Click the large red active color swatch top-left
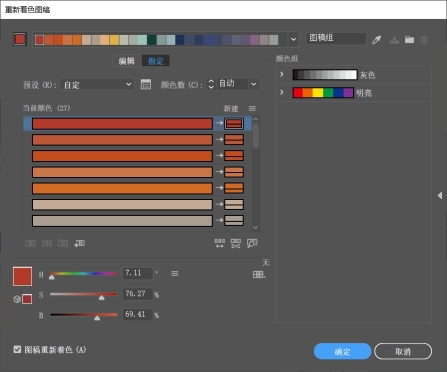 (20, 39)
